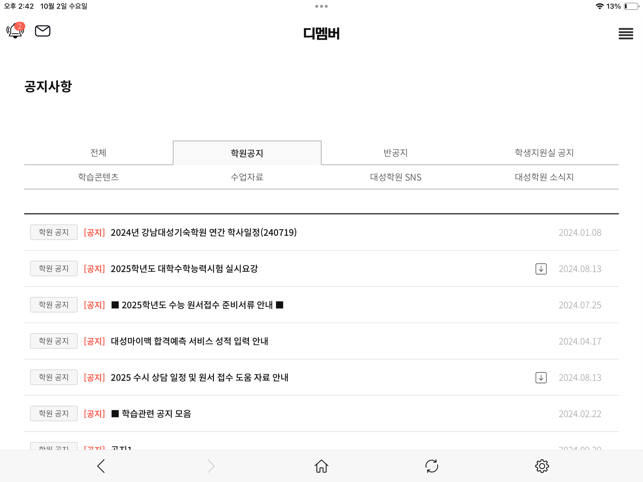Open the notification bell with red badge

click(15, 30)
